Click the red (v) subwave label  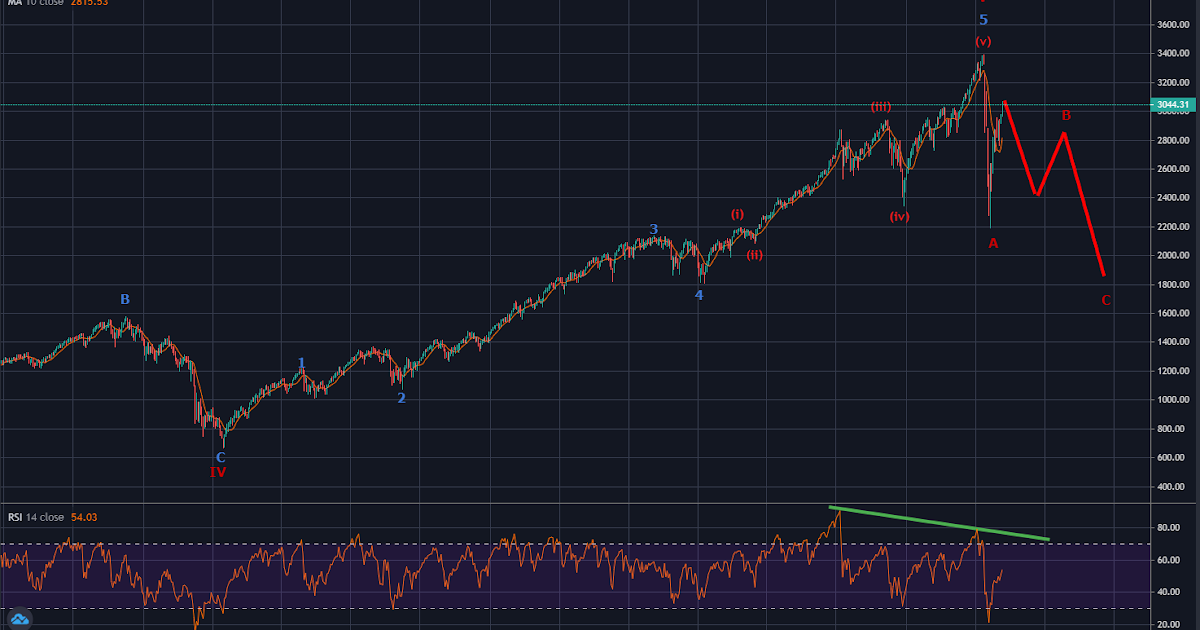click(983, 42)
